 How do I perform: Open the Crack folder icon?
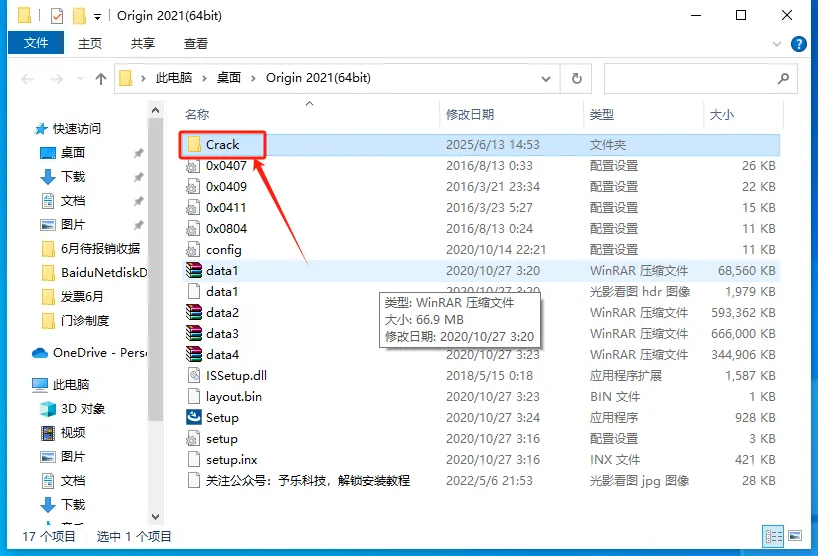point(194,144)
